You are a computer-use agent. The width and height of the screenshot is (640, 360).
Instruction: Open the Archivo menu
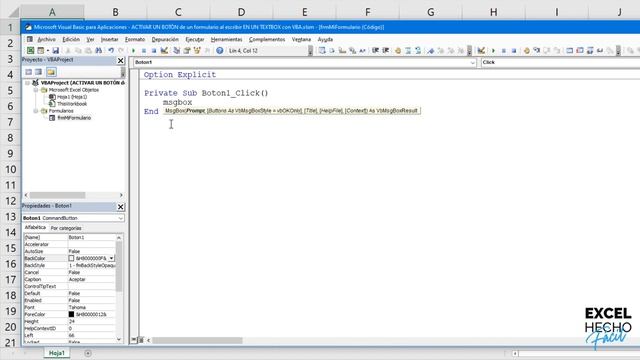46,40
